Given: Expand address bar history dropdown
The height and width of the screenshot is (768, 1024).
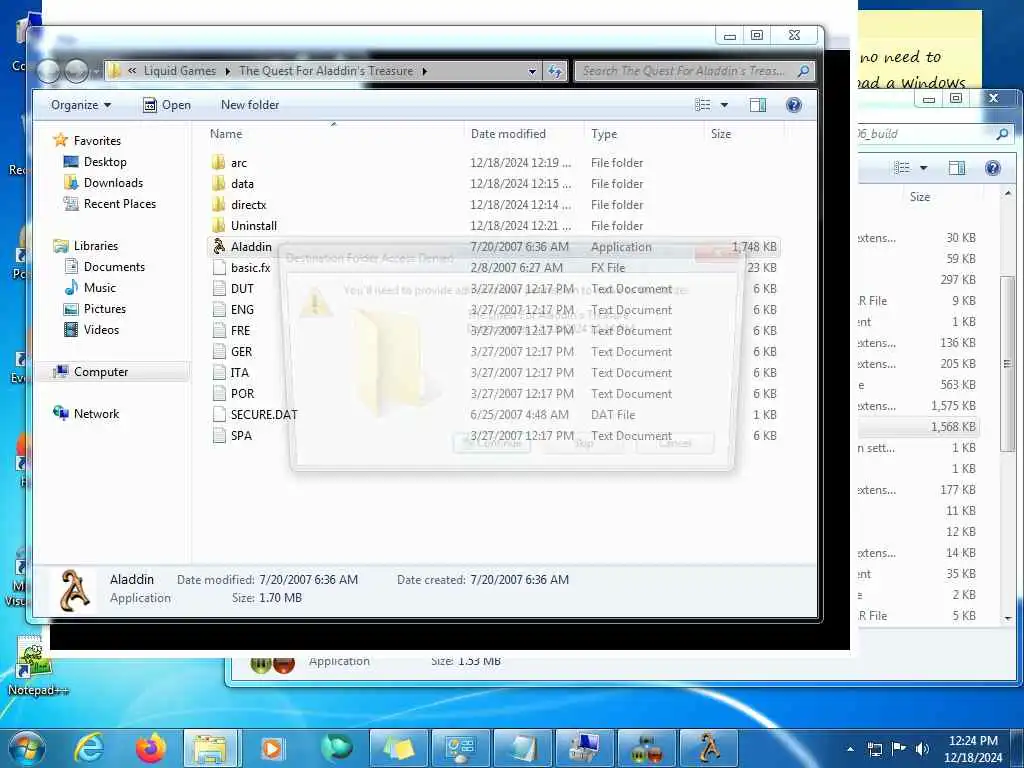Looking at the screenshot, I should (x=532, y=71).
